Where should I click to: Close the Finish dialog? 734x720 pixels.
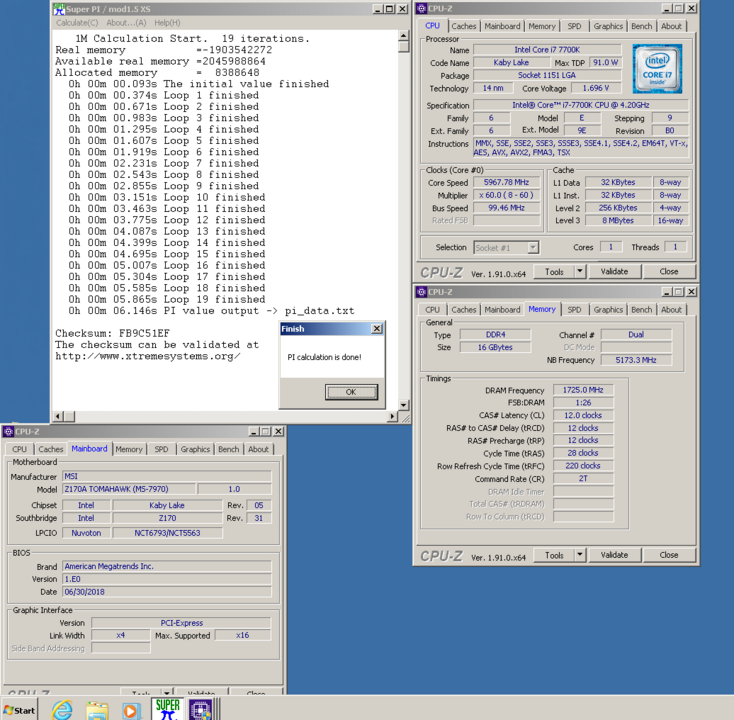(377, 329)
